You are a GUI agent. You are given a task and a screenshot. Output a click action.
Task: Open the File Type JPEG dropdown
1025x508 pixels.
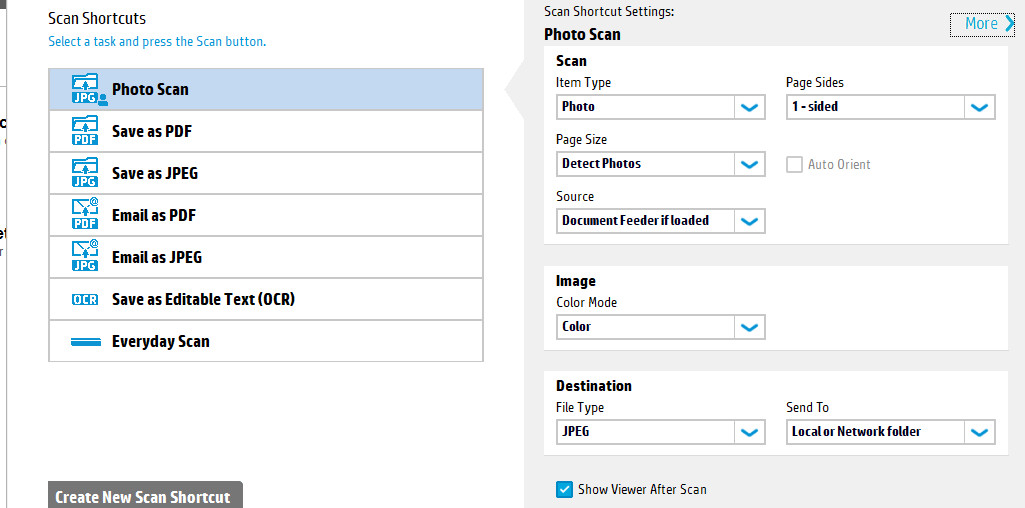(660, 432)
